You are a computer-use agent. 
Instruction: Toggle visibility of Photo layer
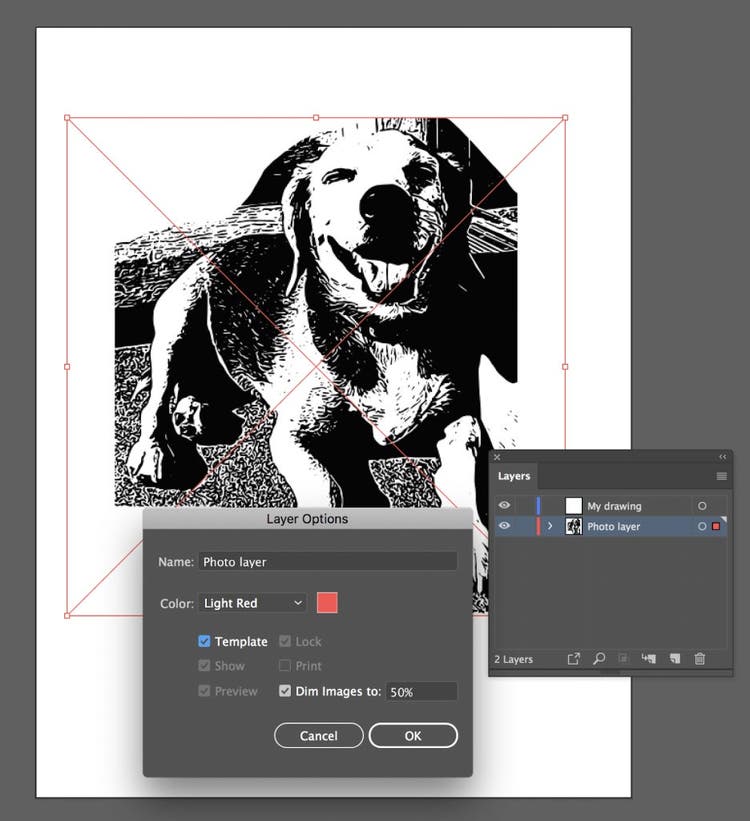pyautogui.click(x=504, y=527)
